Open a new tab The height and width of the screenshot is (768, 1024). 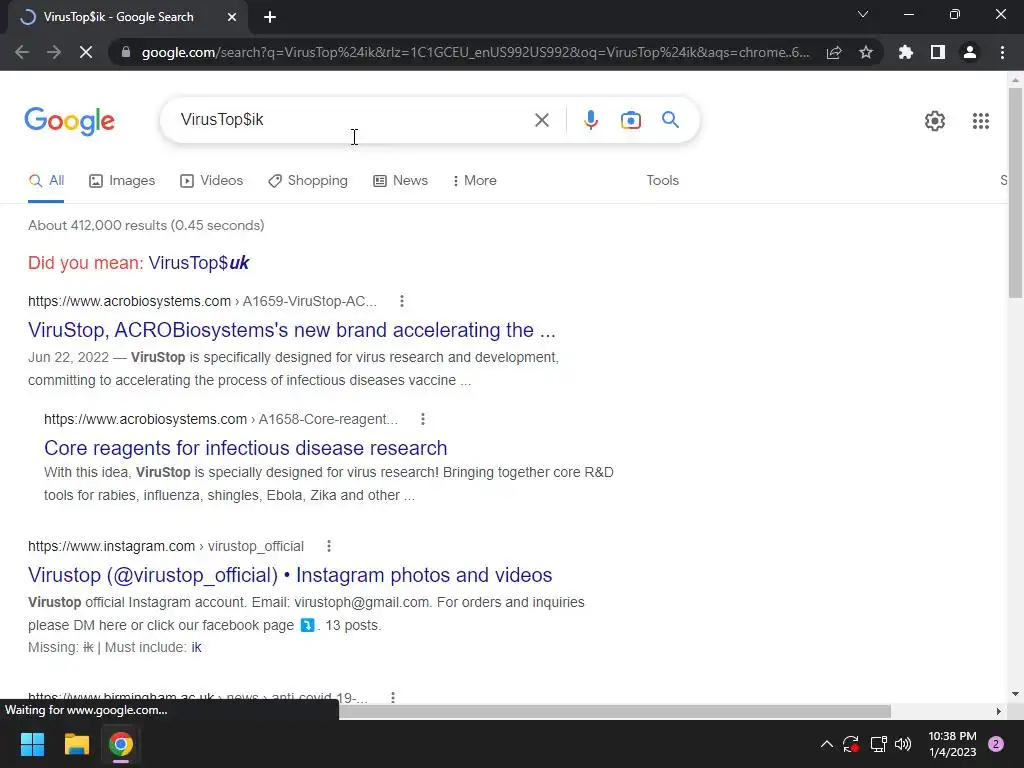270,17
